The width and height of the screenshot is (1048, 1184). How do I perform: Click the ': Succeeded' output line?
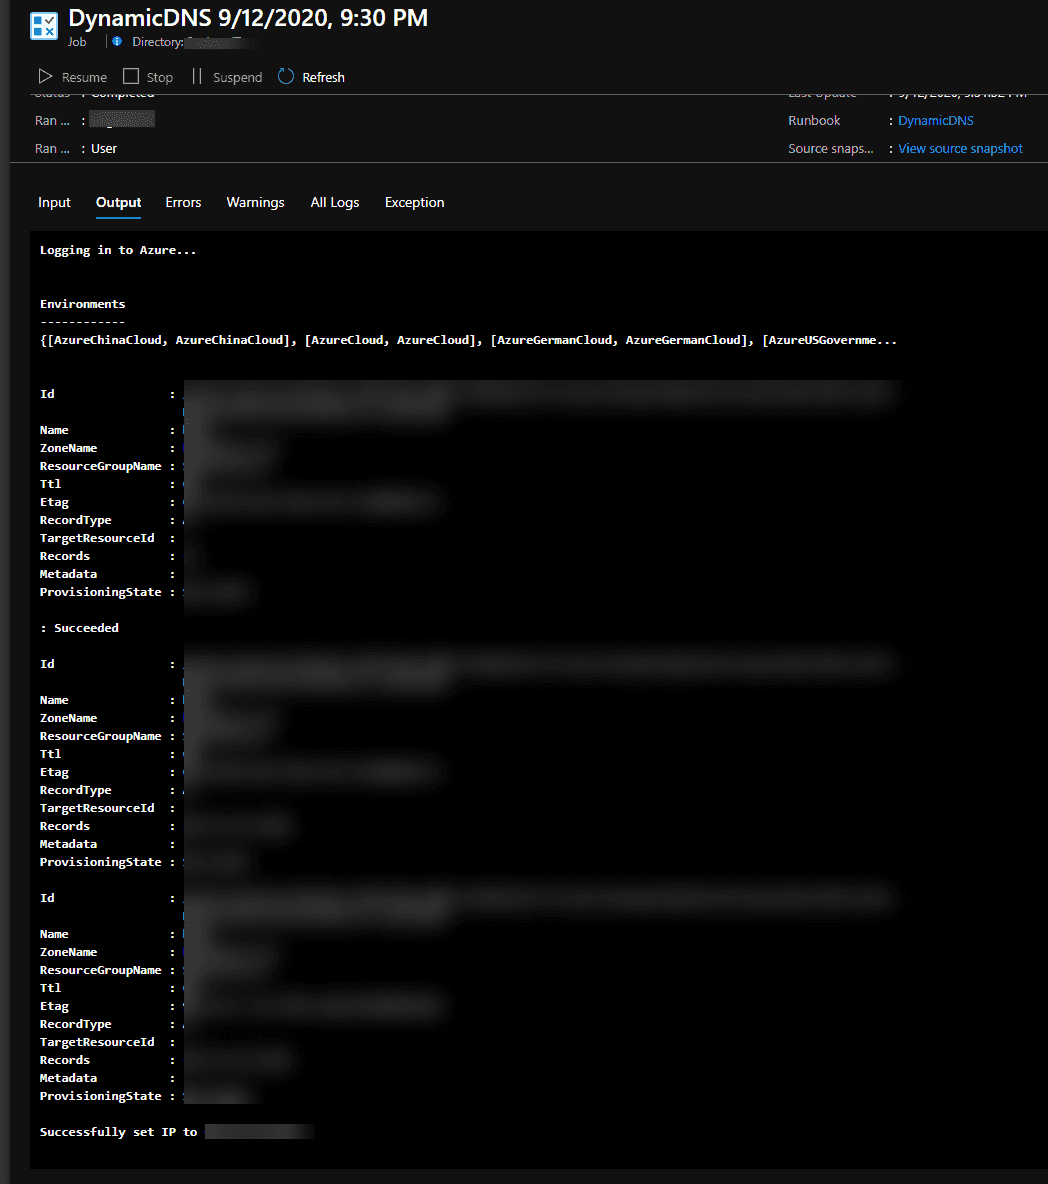click(79, 627)
